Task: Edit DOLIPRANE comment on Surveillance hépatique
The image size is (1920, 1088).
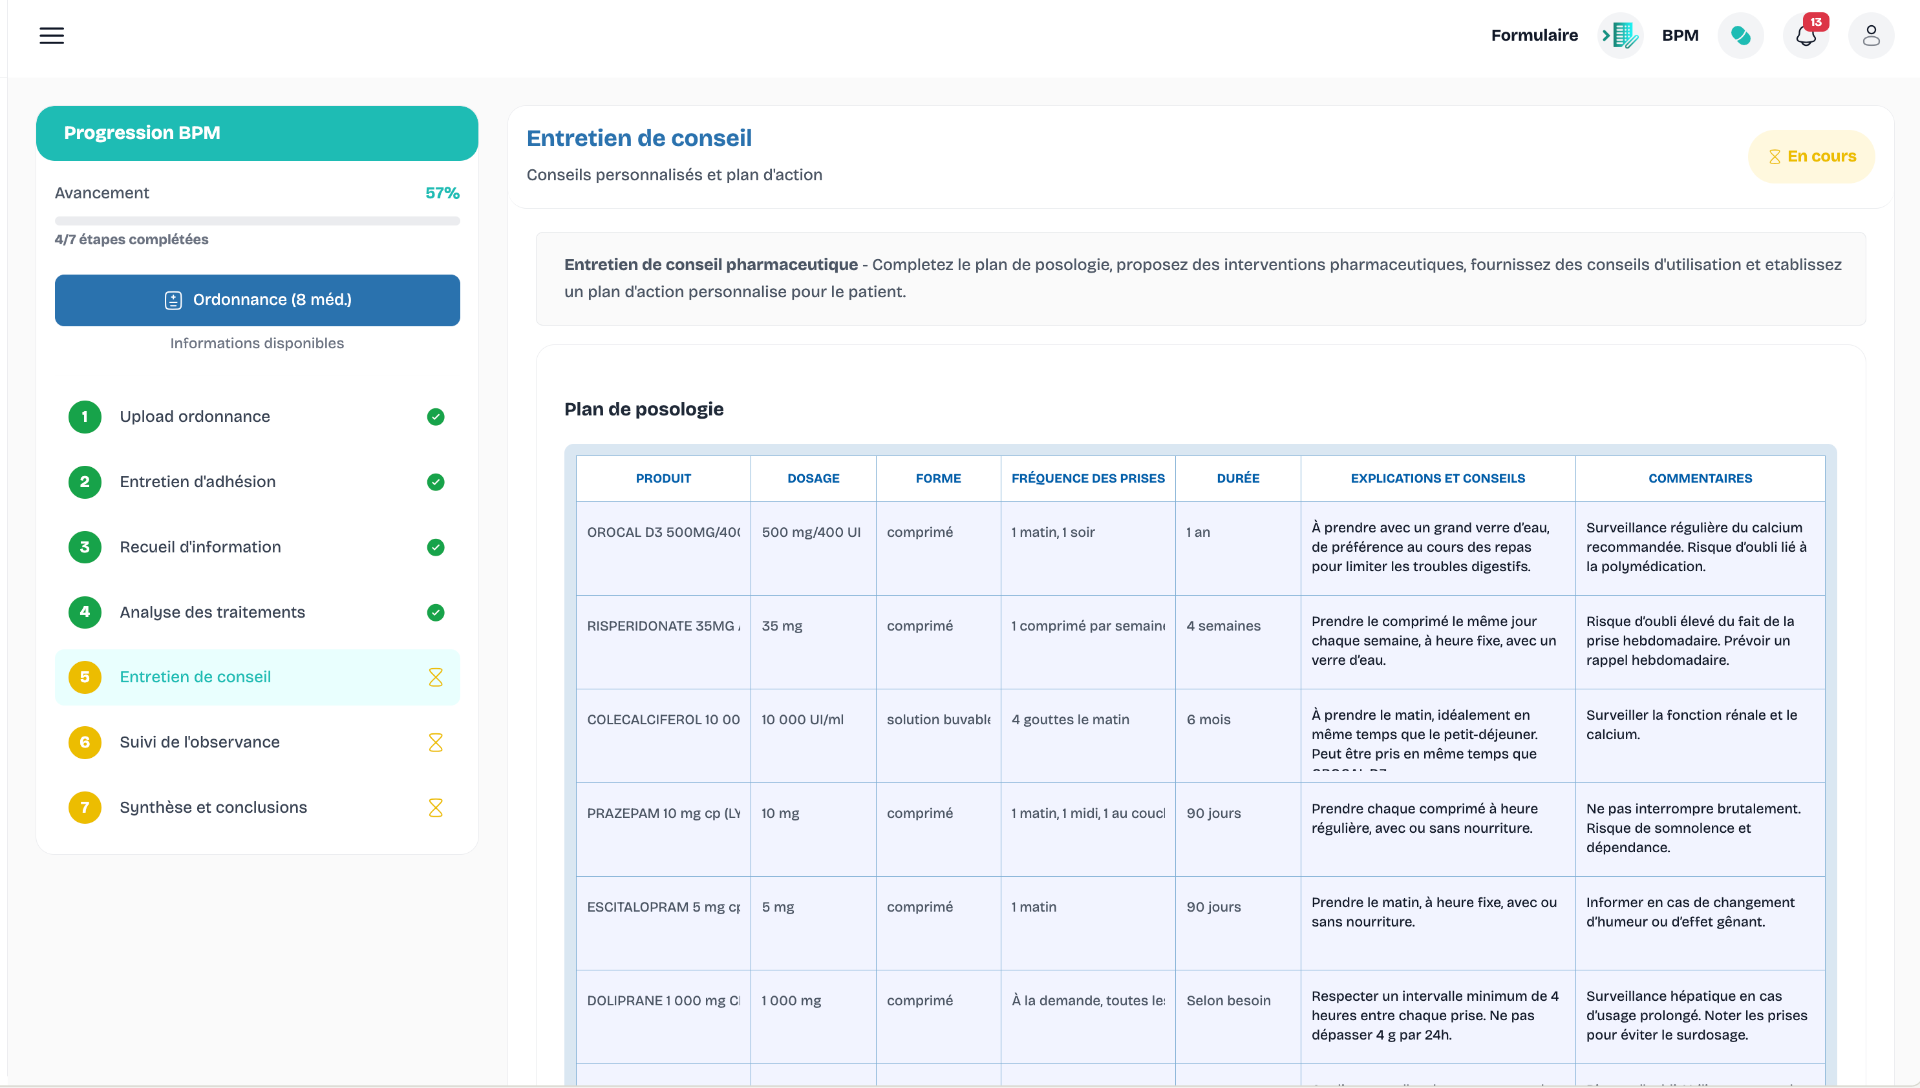Action: (1700, 1016)
